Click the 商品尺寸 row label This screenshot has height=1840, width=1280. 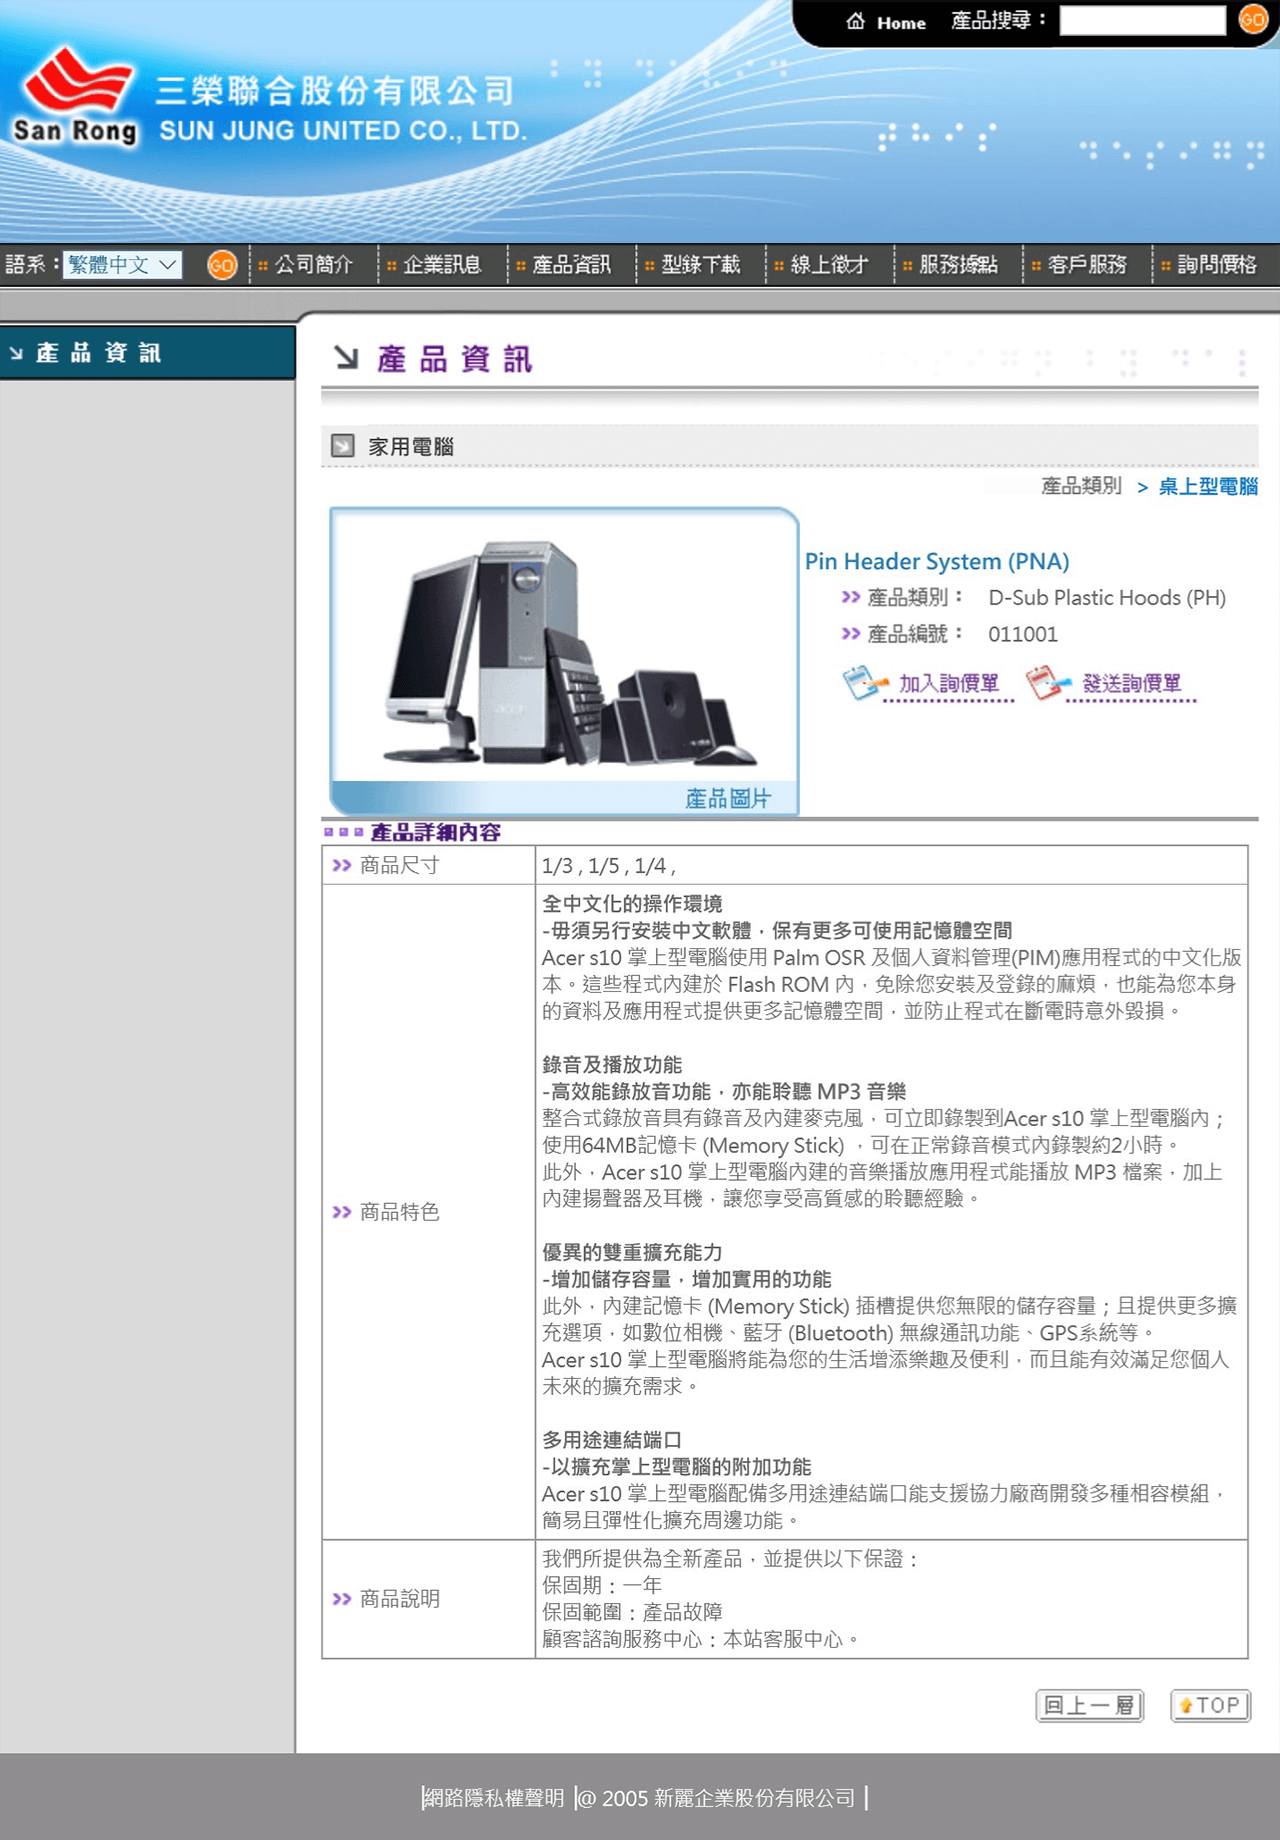(399, 865)
